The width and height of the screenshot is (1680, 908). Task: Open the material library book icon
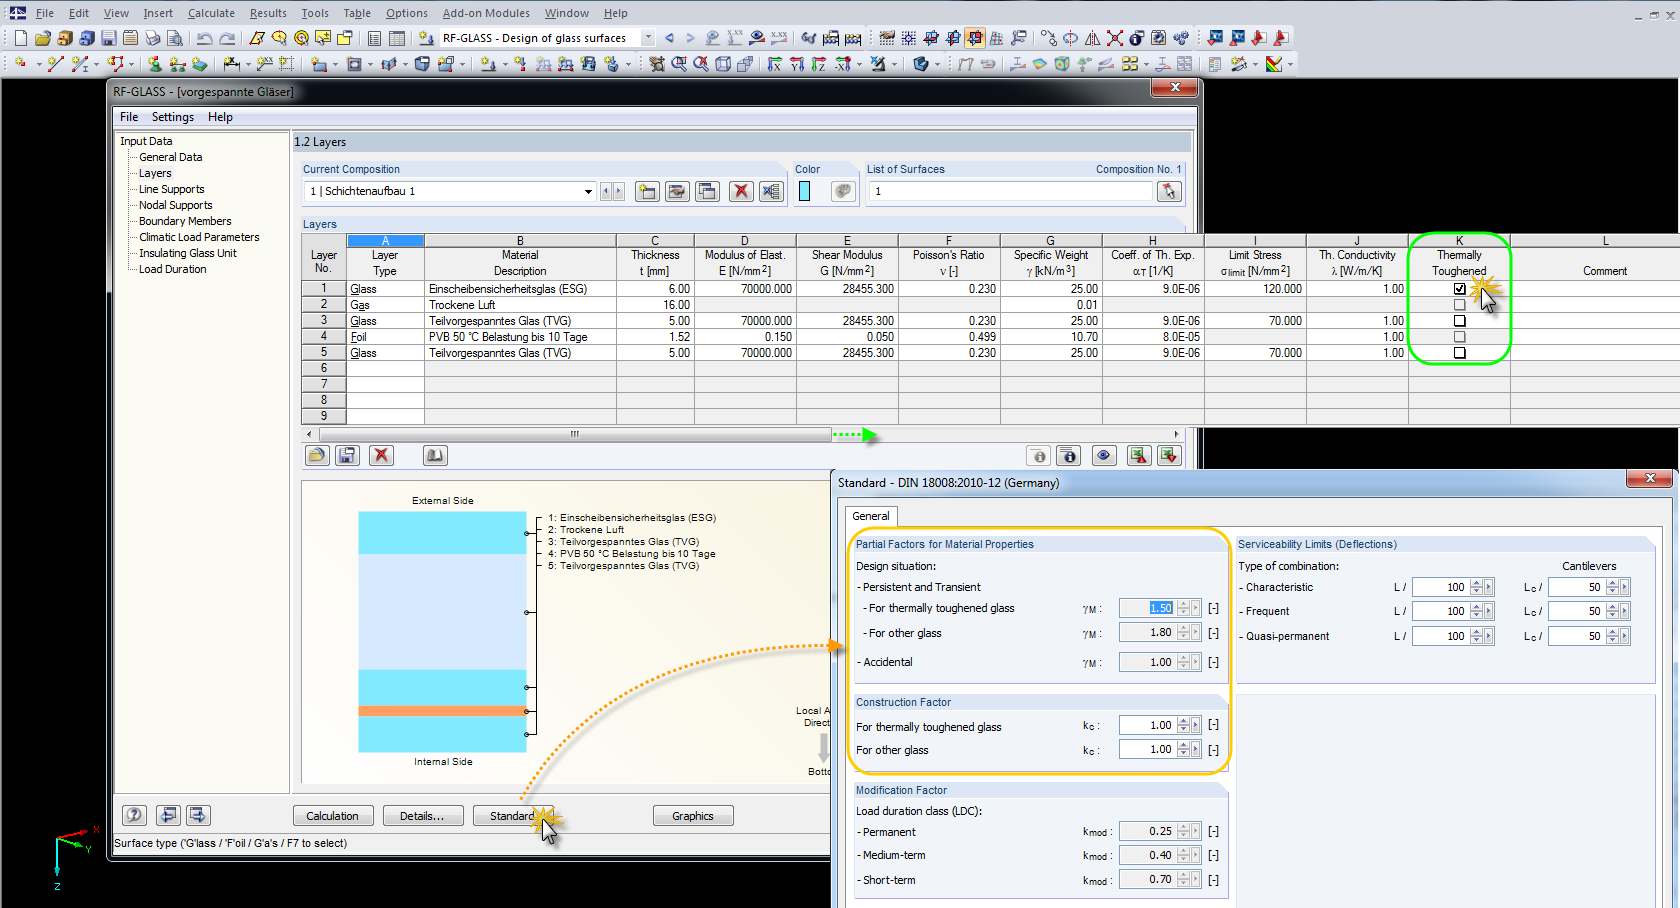click(x=435, y=455)
